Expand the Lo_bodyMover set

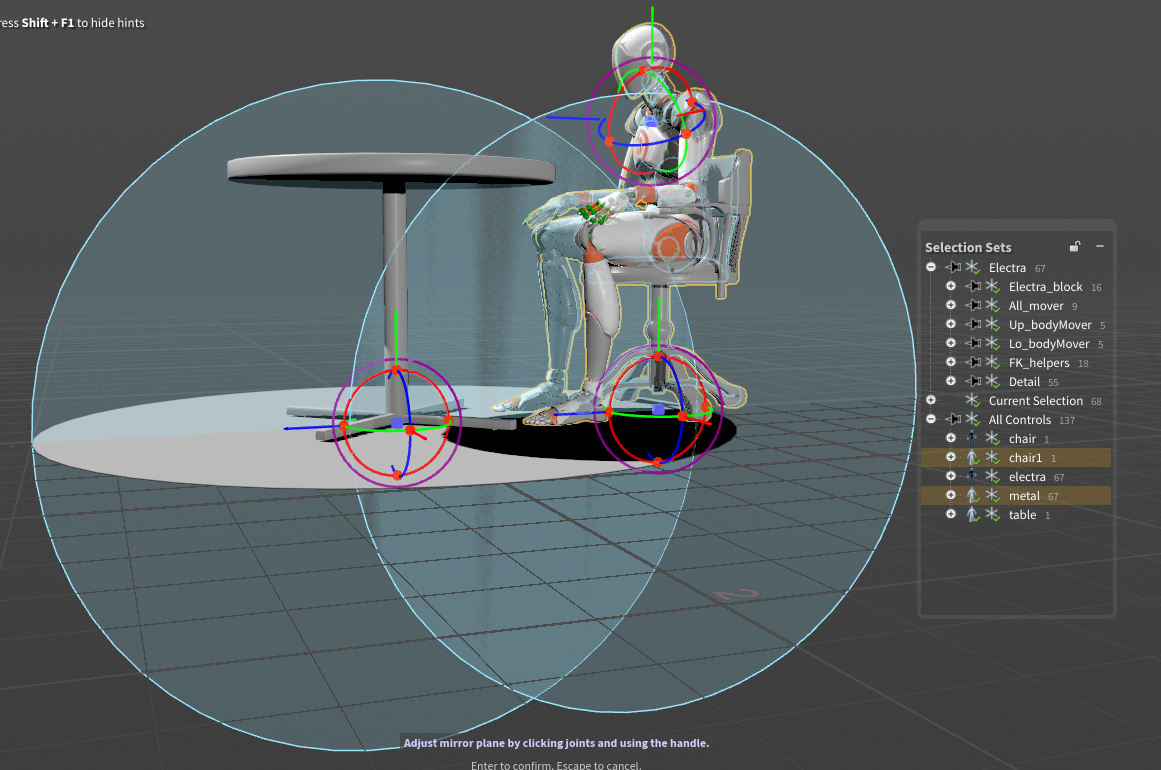pos(951,344)
